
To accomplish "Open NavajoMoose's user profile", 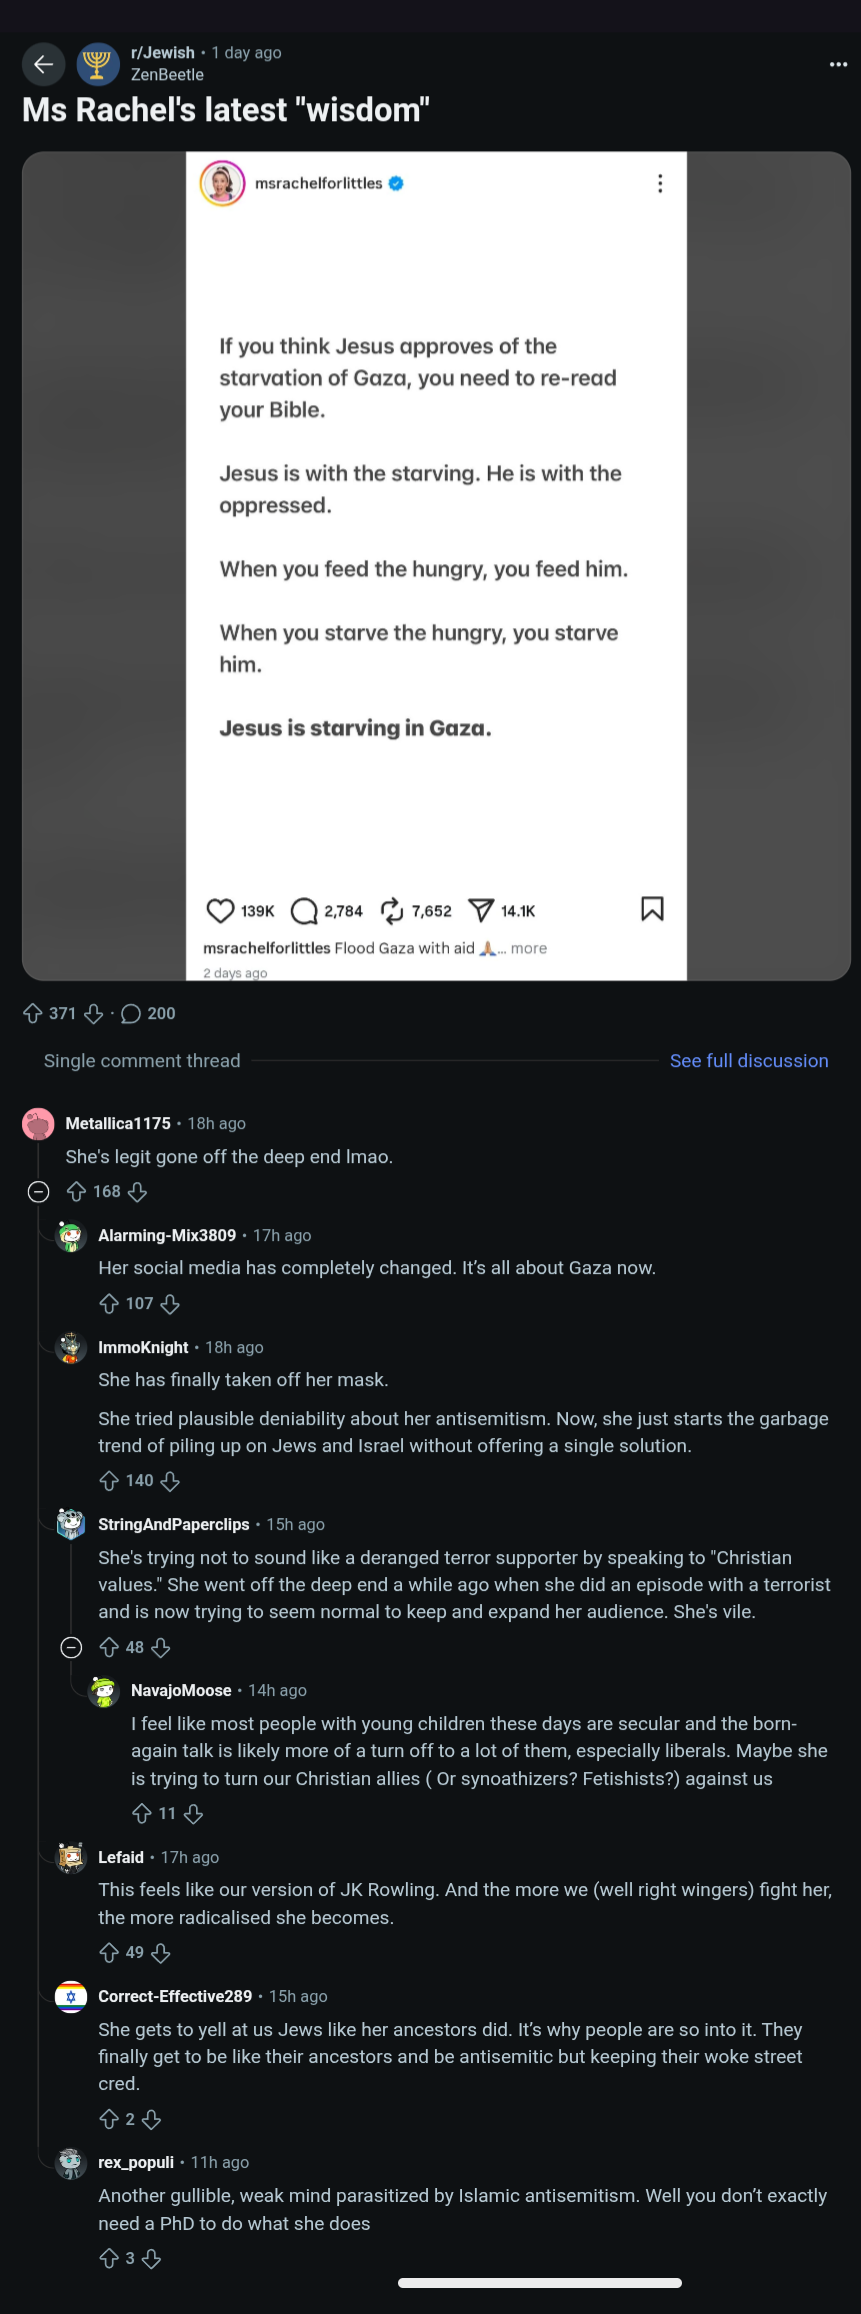I will [181, 1690].
